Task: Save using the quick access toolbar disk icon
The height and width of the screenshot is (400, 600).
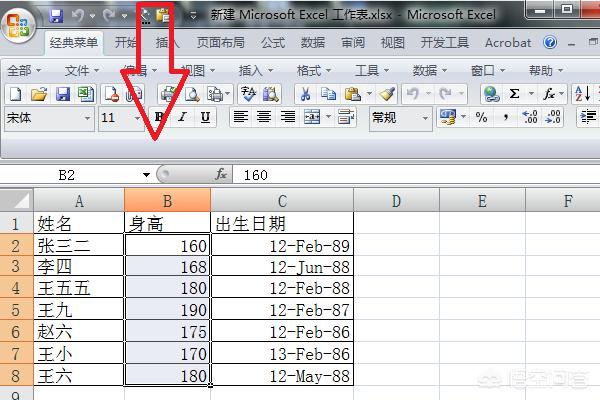Action: (56, 16)
